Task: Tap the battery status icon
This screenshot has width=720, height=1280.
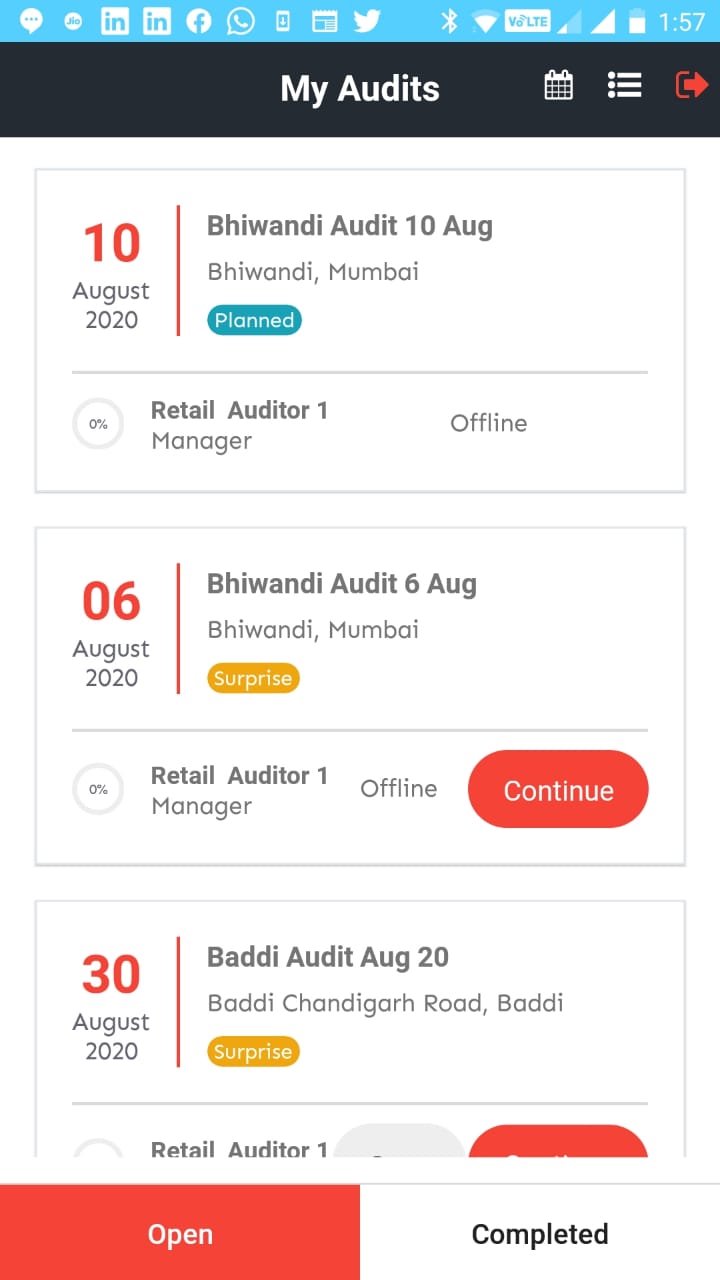Action: coord(636,21)
